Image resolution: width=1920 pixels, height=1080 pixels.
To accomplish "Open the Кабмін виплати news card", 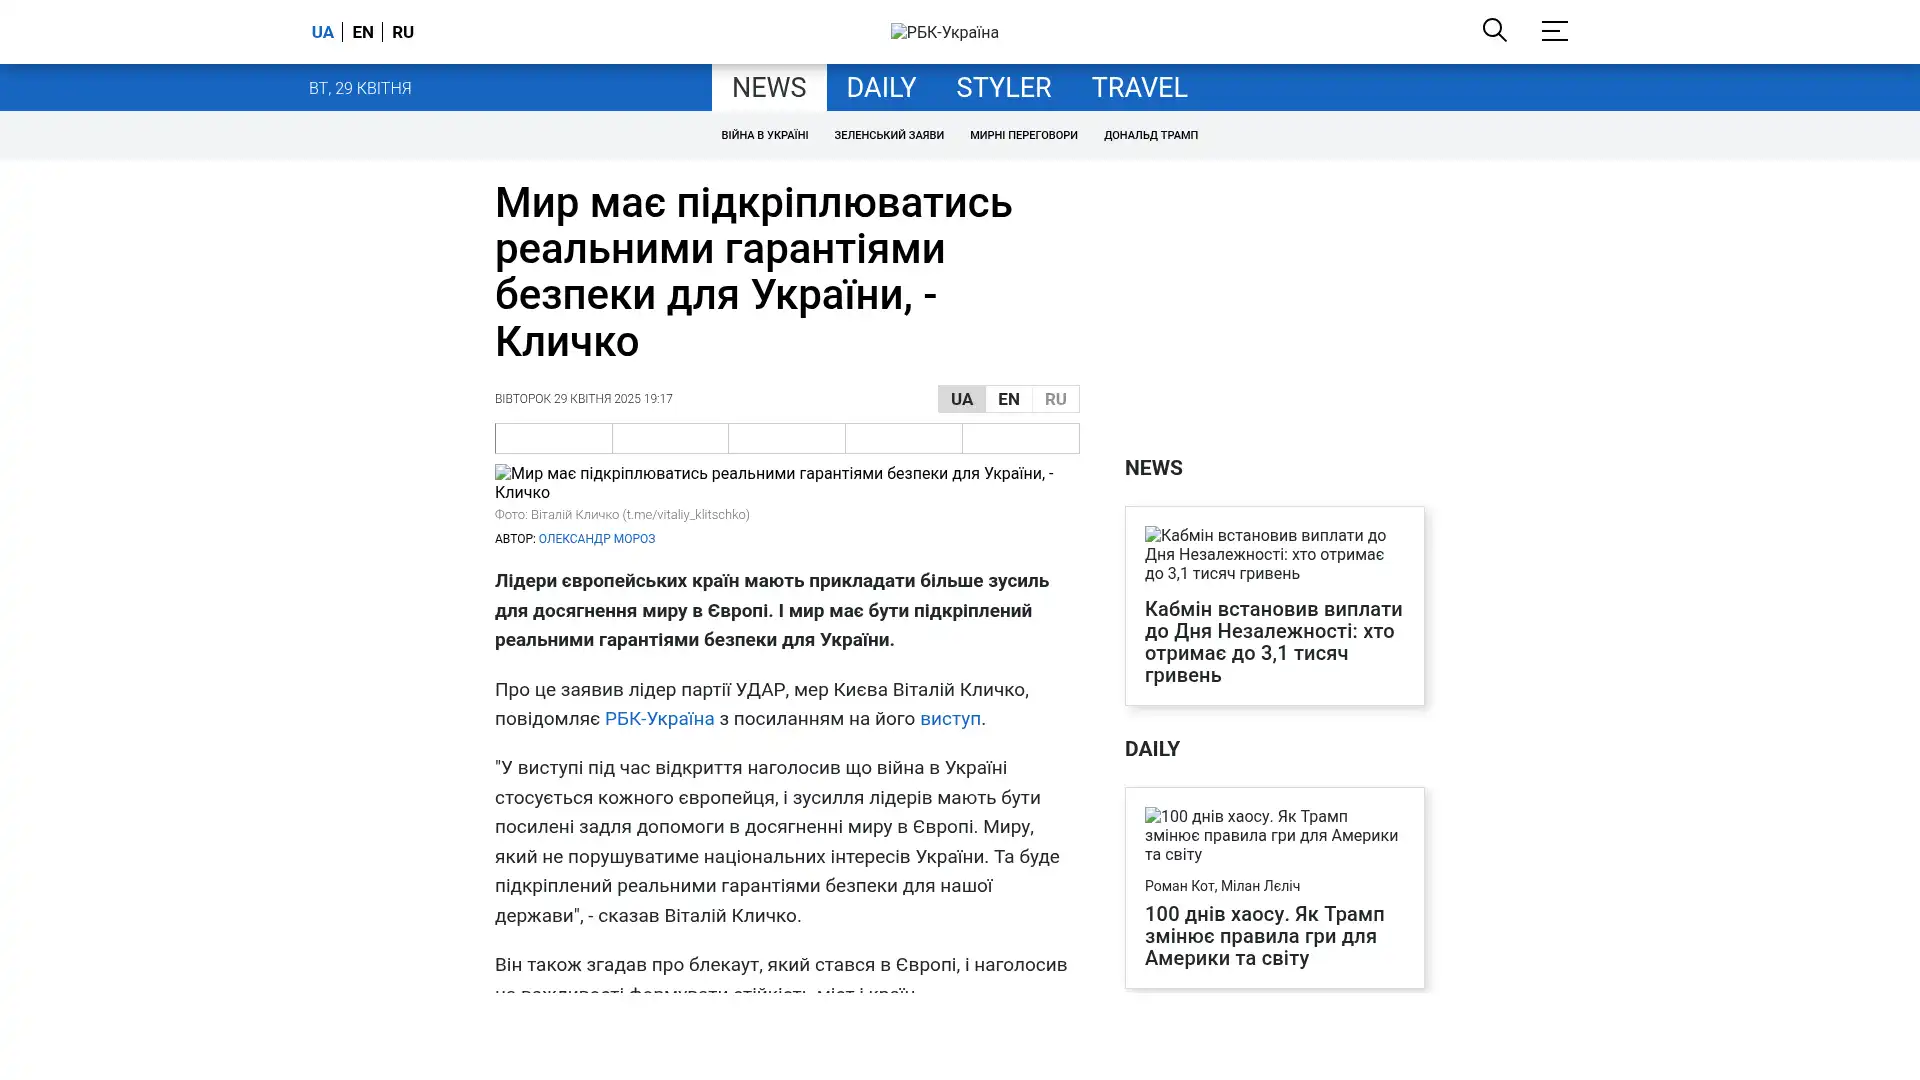I will tap(1273, 641).
